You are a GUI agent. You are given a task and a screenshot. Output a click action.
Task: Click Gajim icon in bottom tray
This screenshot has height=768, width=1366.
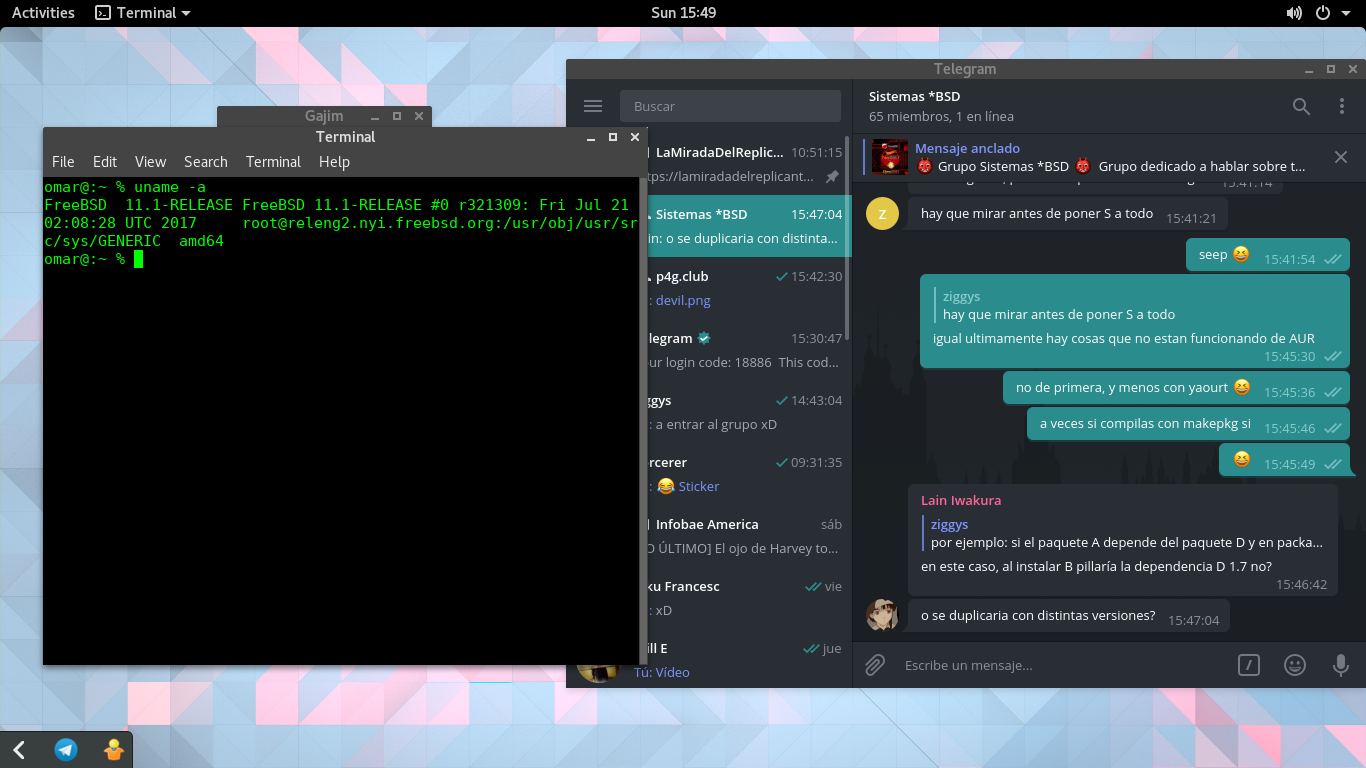pos(114,749)
